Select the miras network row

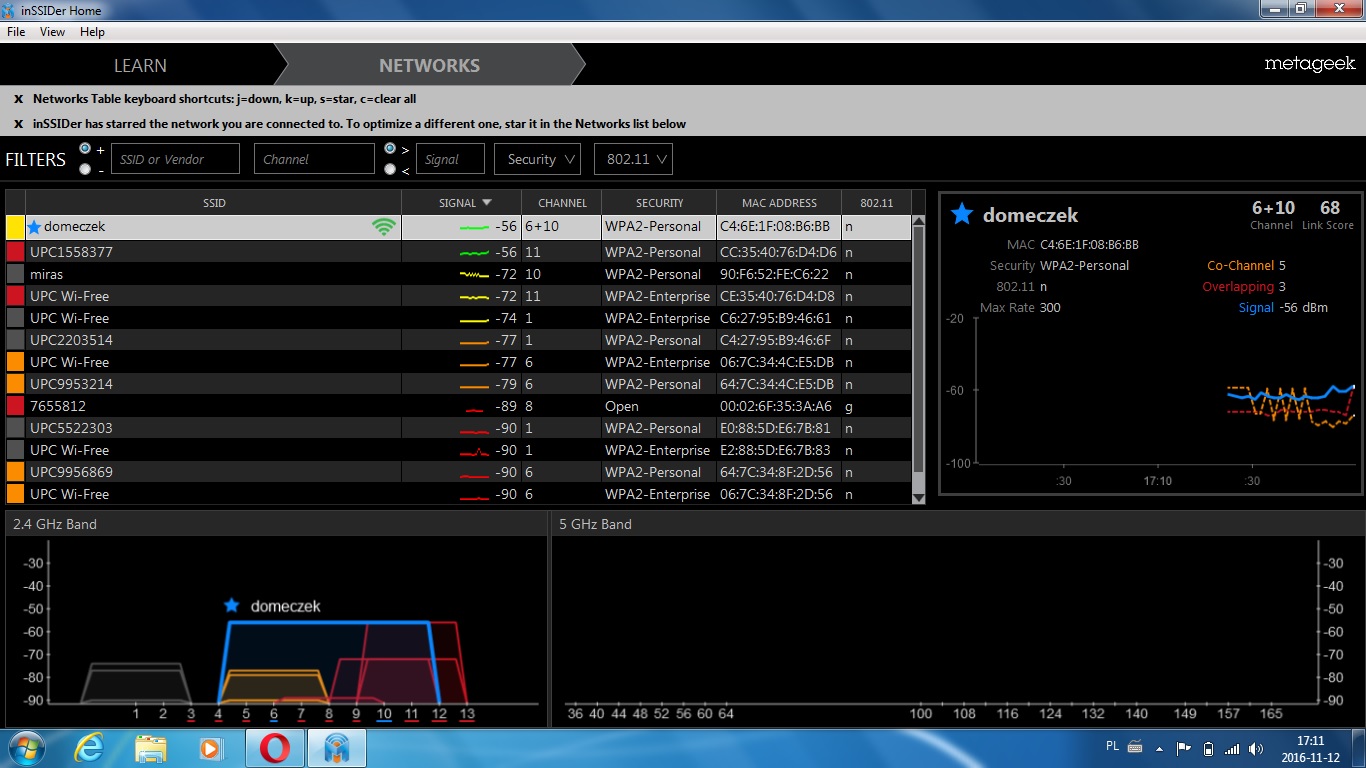(x=459, y=274)
